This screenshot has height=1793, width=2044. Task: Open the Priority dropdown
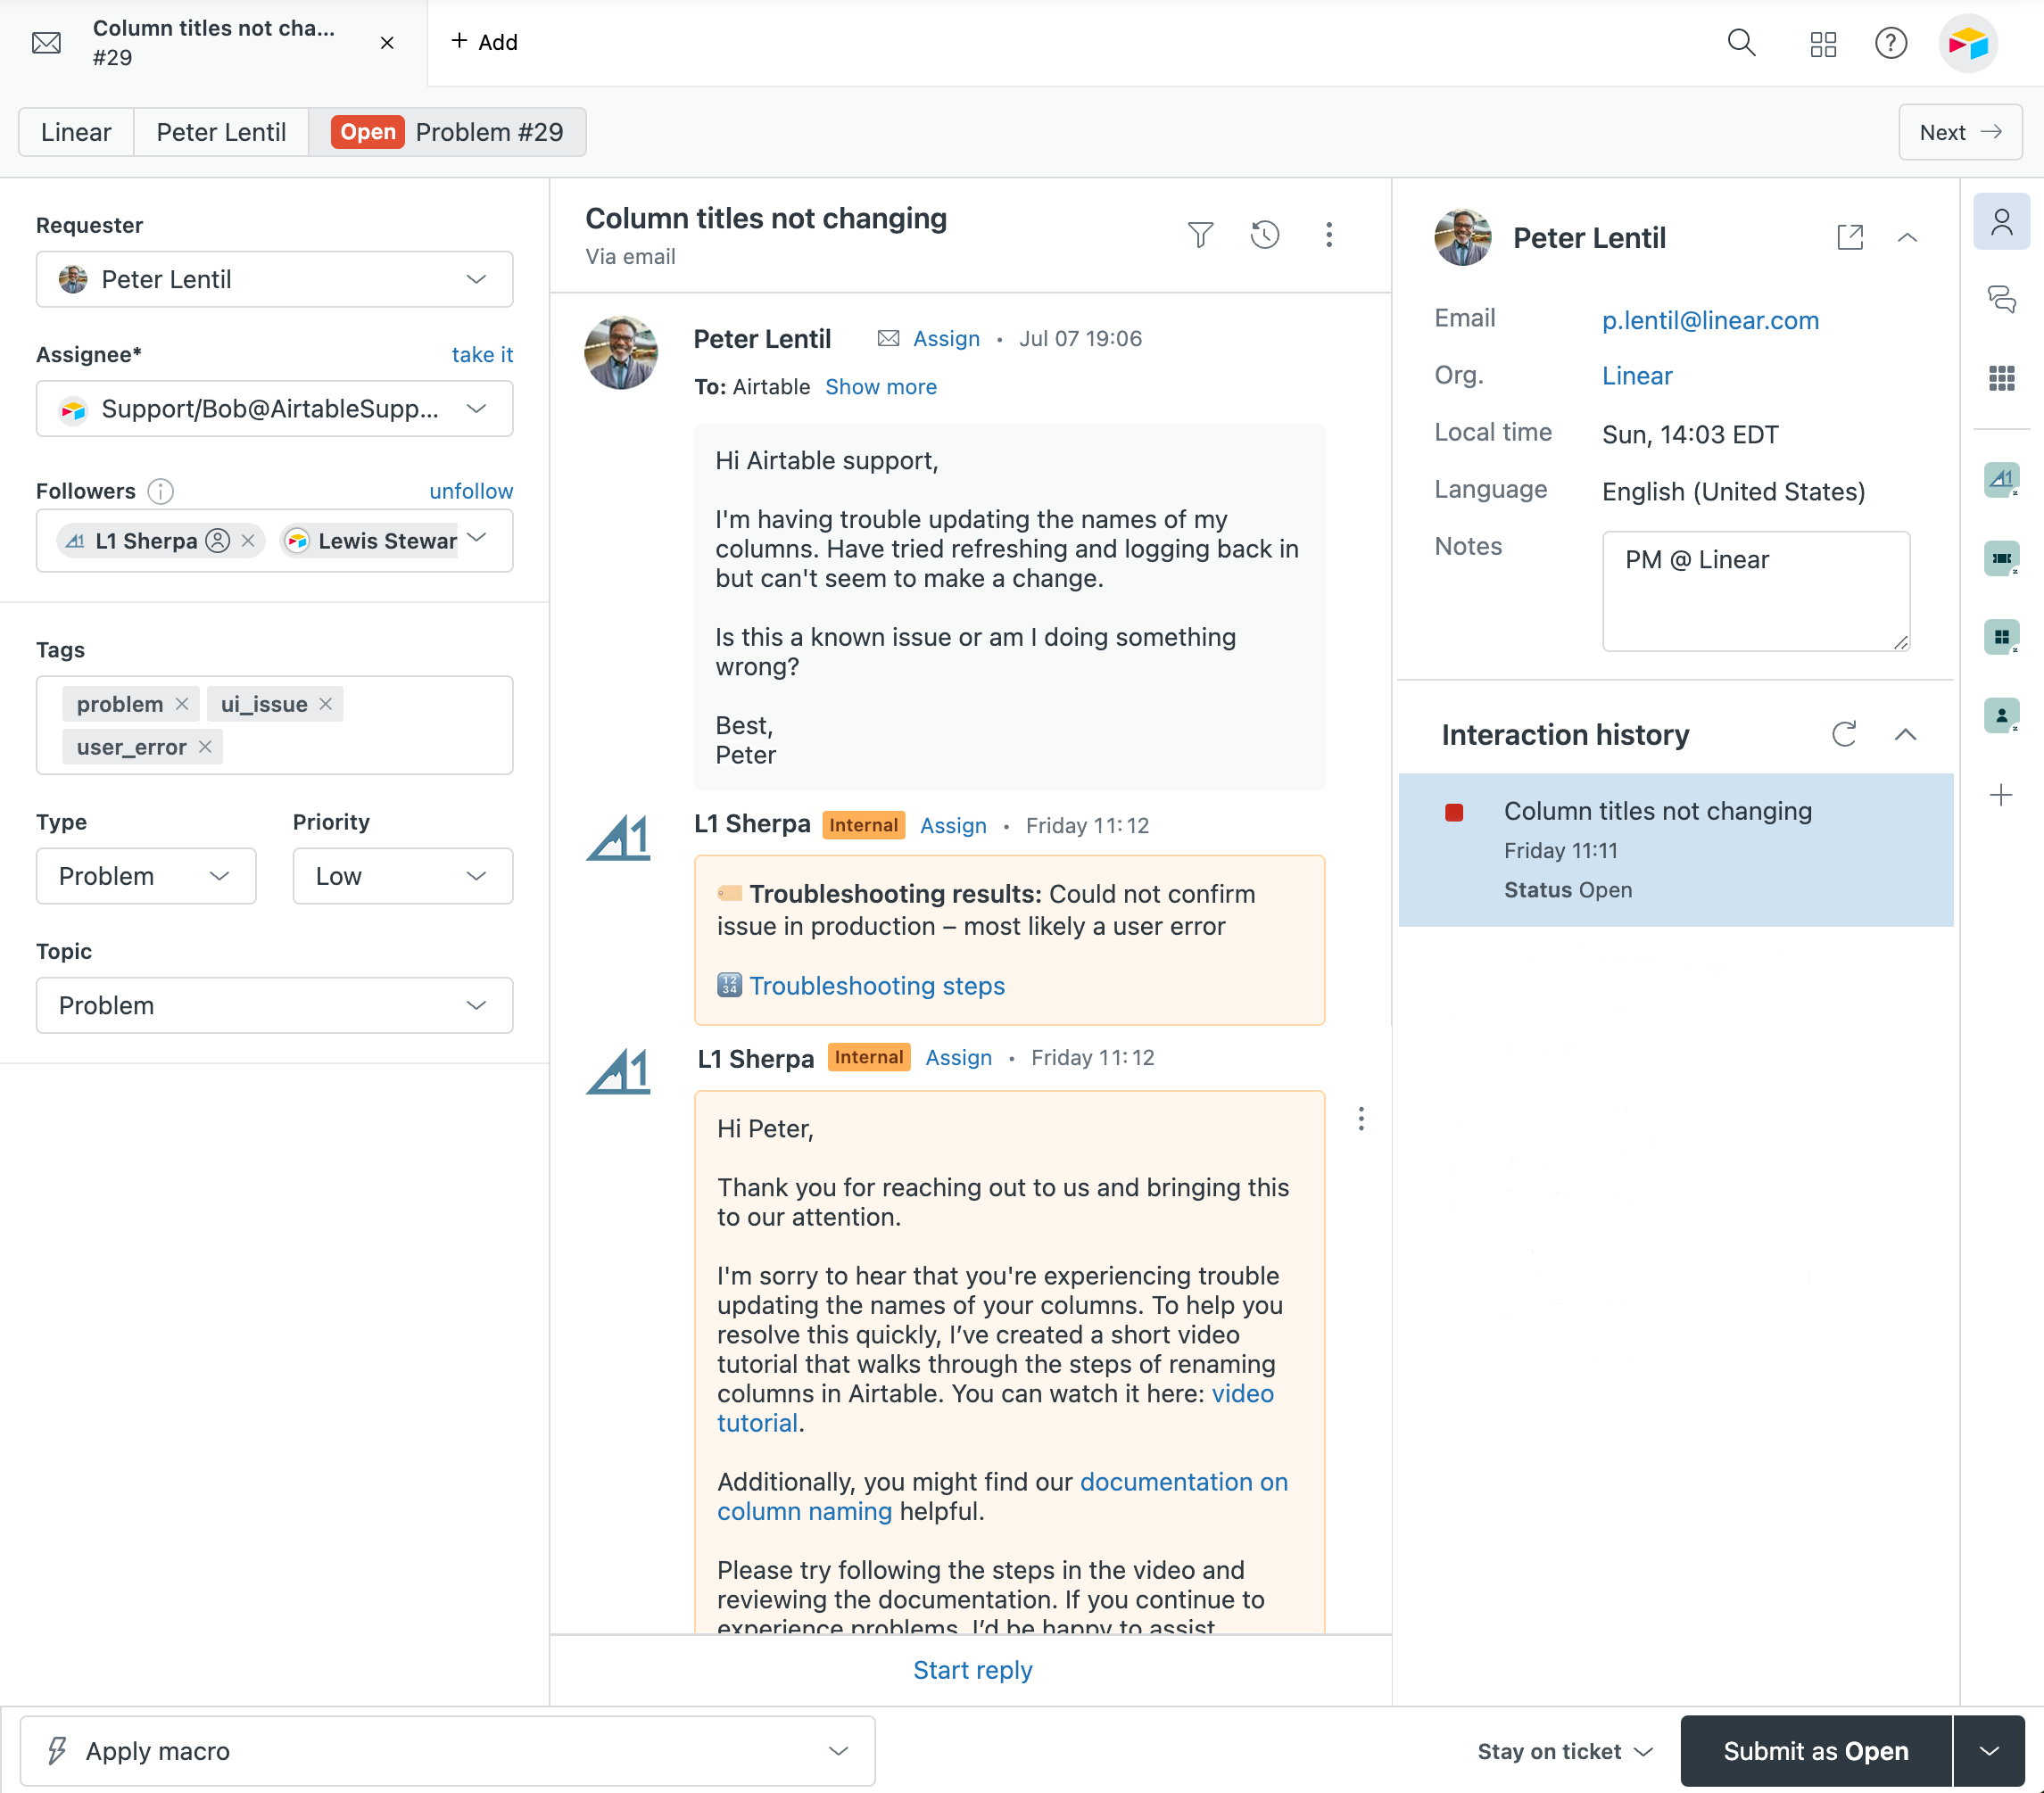[403, 876]
